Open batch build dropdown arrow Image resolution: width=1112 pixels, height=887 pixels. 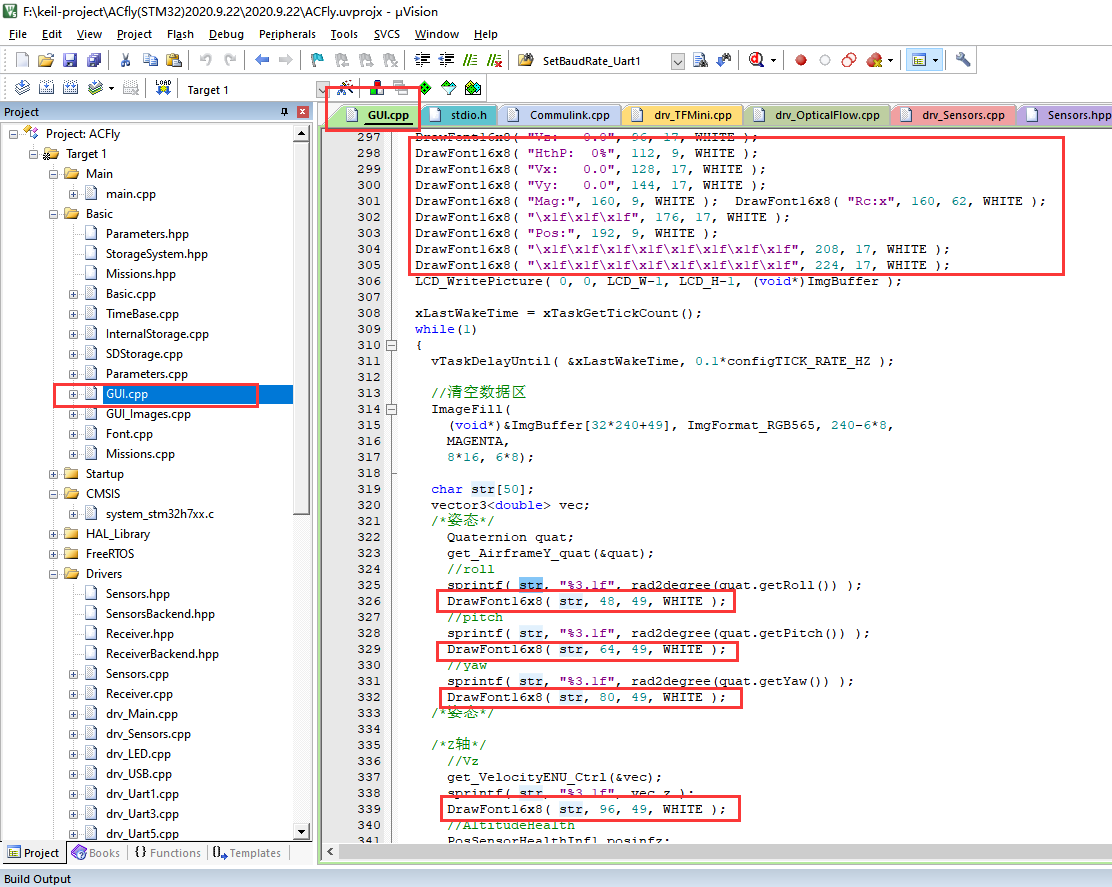click(x=111, y=88)
